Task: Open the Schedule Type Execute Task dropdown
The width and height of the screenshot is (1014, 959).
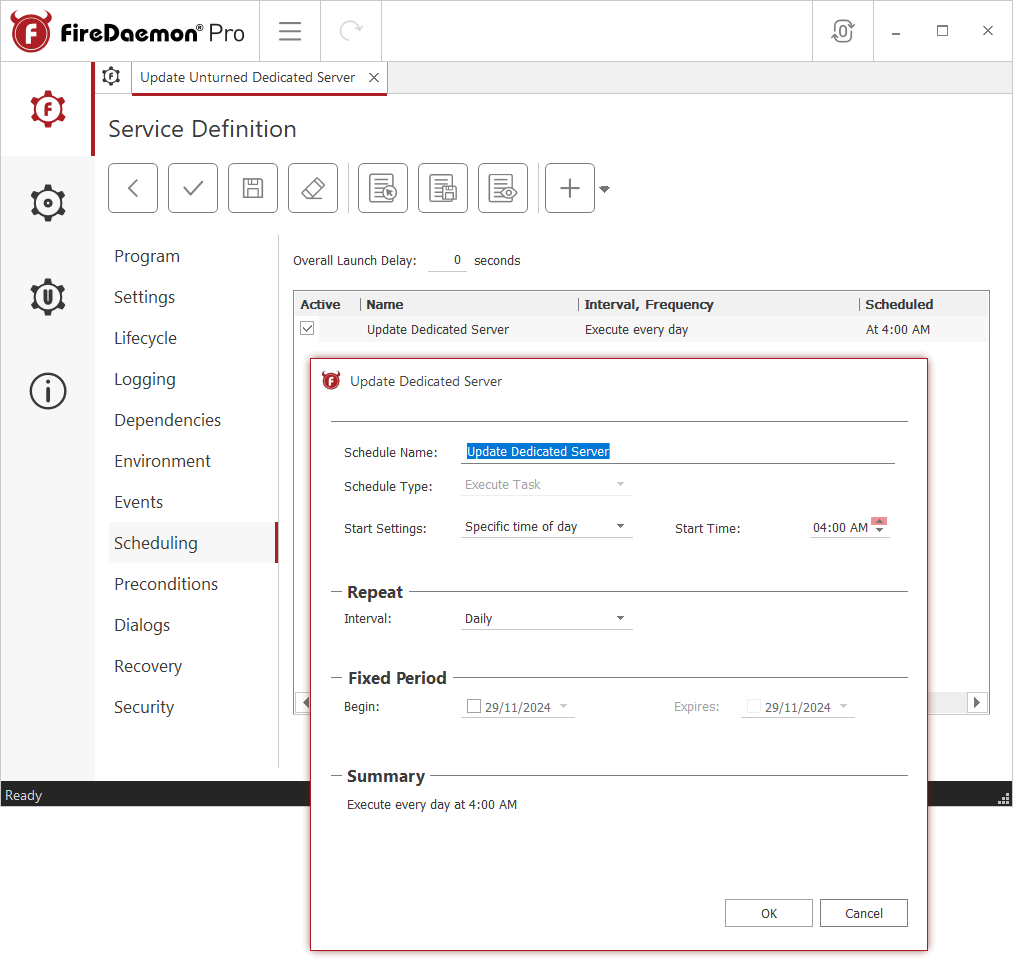Action: [x=546, y=484]
